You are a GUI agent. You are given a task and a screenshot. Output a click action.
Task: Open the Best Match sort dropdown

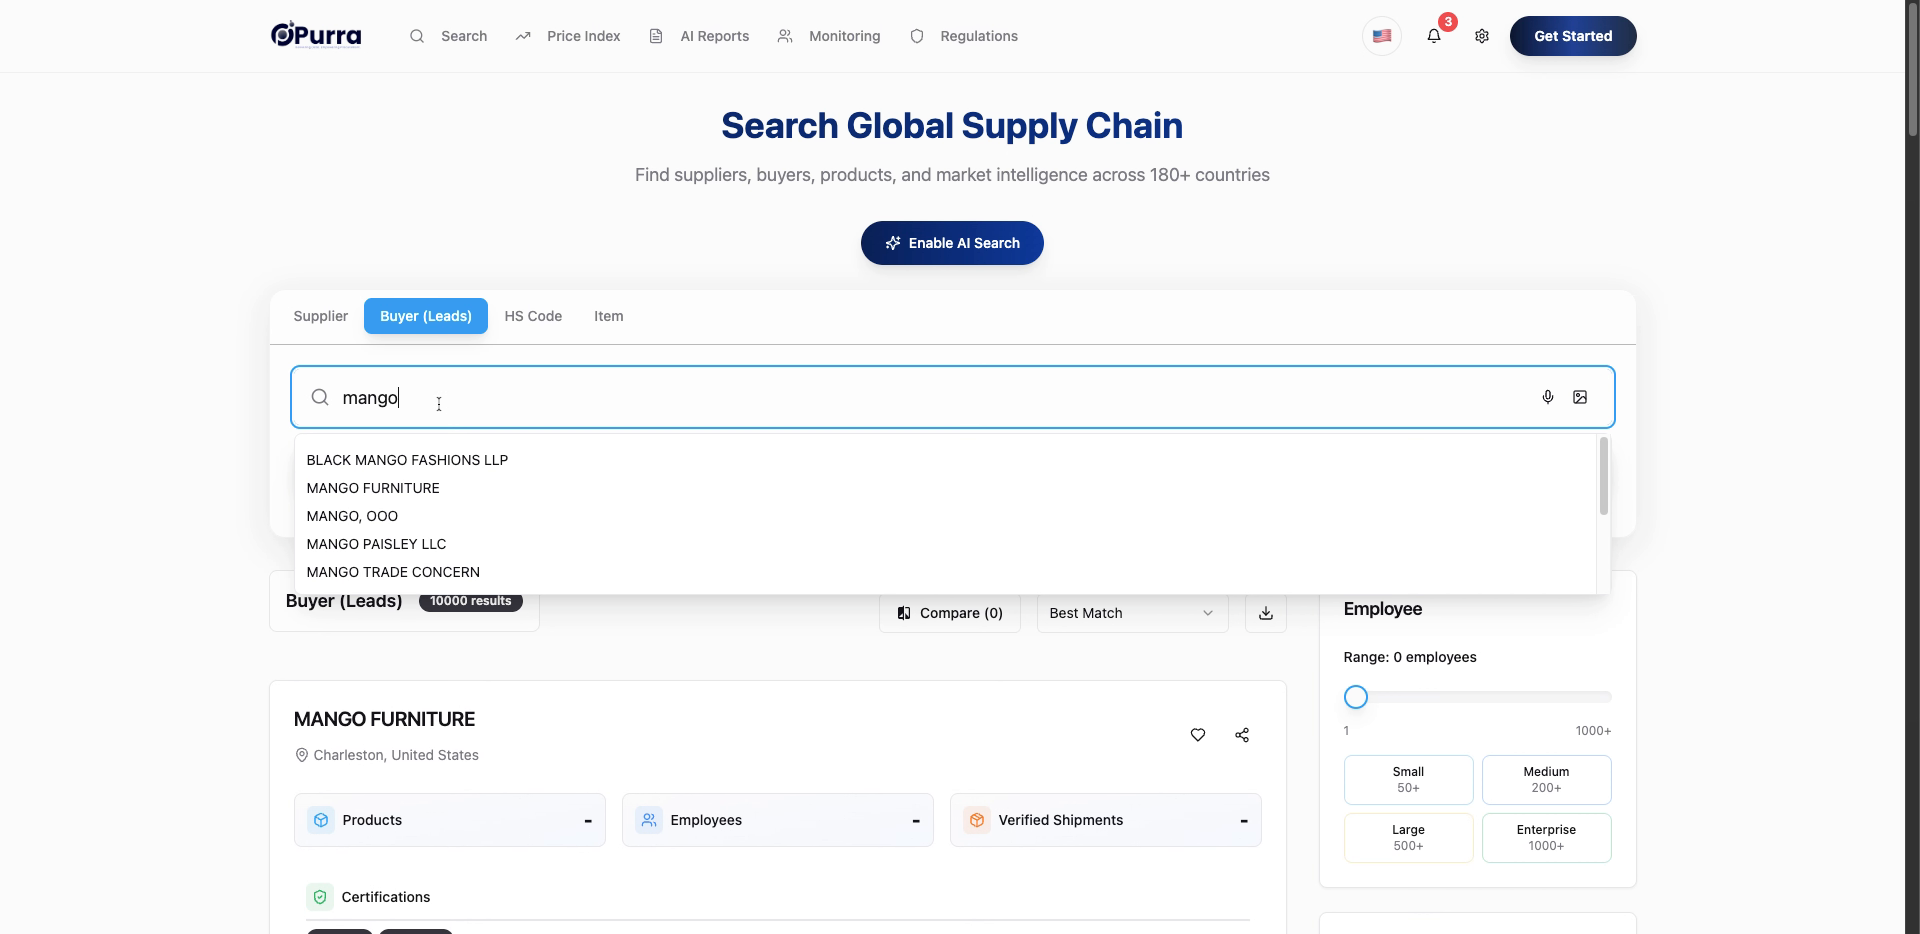(1132, 613)
